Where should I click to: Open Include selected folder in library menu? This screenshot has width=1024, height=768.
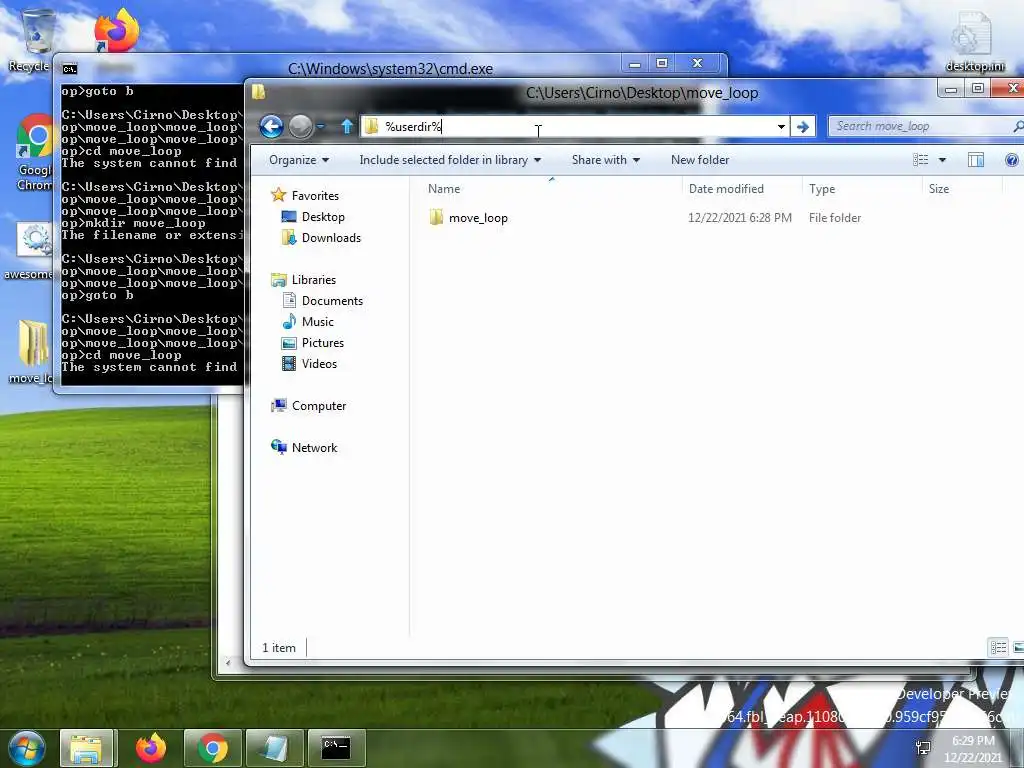(x=450, y=160)
